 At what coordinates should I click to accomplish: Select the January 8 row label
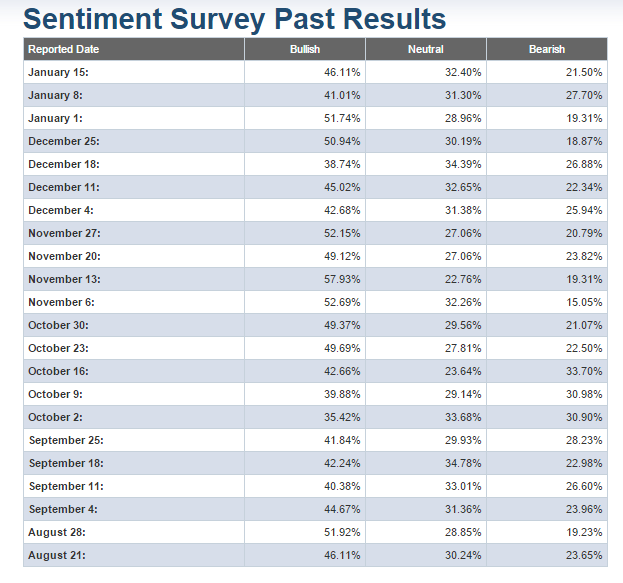click(x=56, y=96)
